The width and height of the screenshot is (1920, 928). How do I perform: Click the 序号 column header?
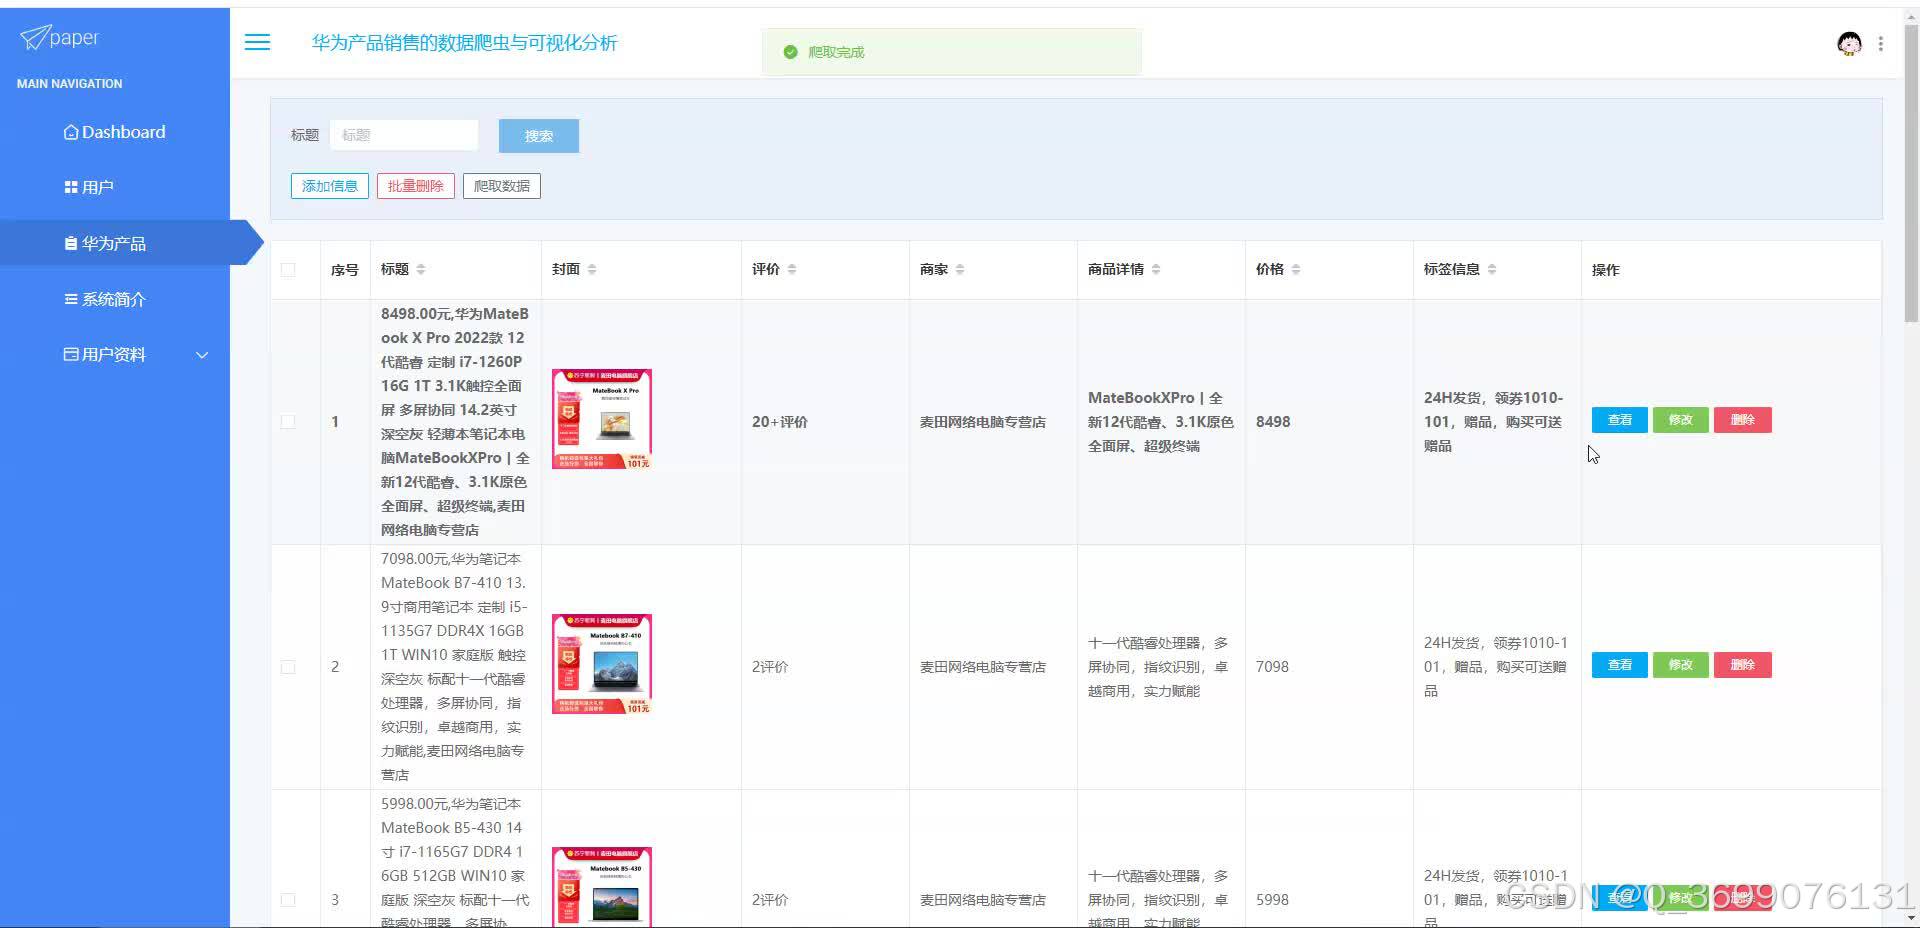click(x=345, y=270)
